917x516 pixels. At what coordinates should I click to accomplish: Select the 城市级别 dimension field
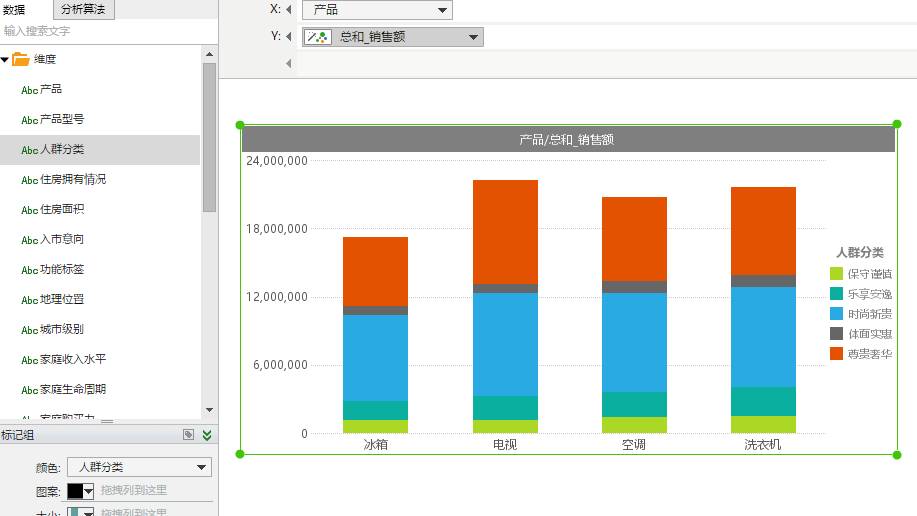pos(62,330)
